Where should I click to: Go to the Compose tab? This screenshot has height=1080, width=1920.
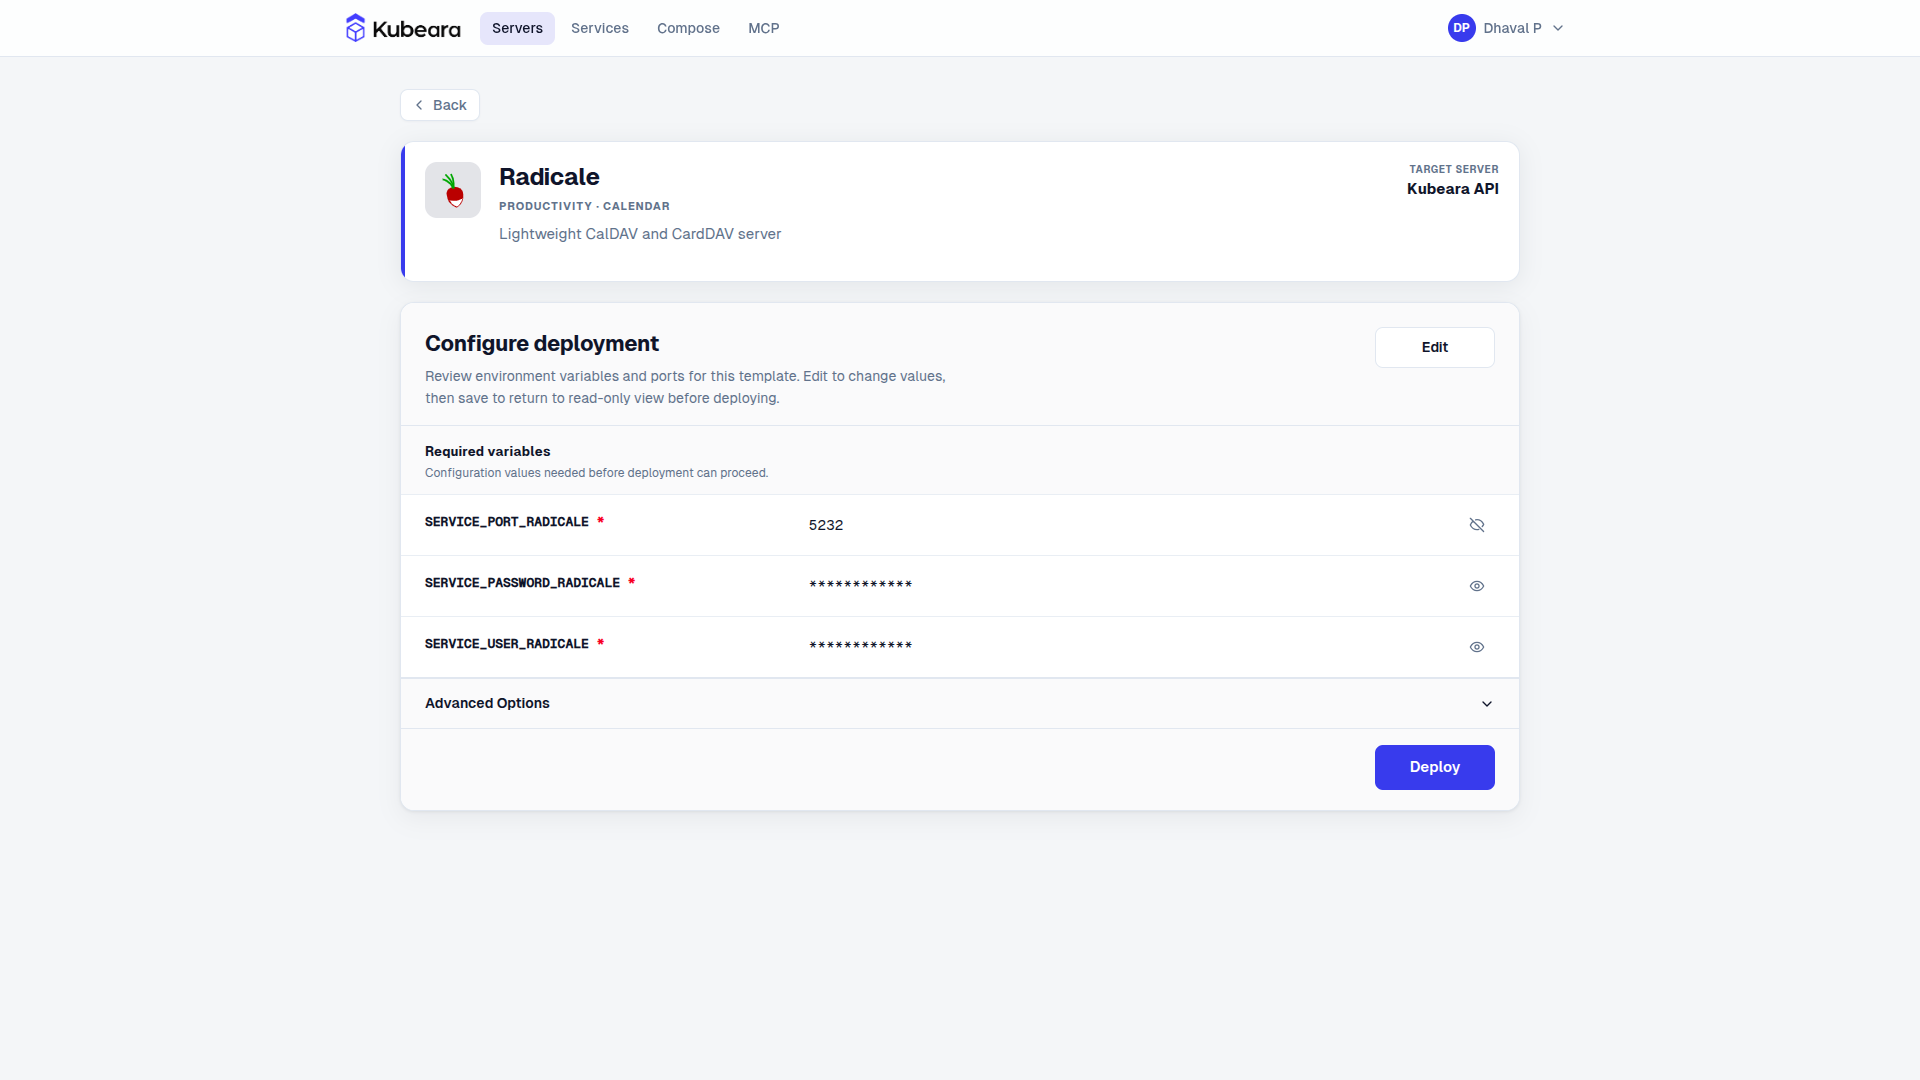[x=688, y=28]
